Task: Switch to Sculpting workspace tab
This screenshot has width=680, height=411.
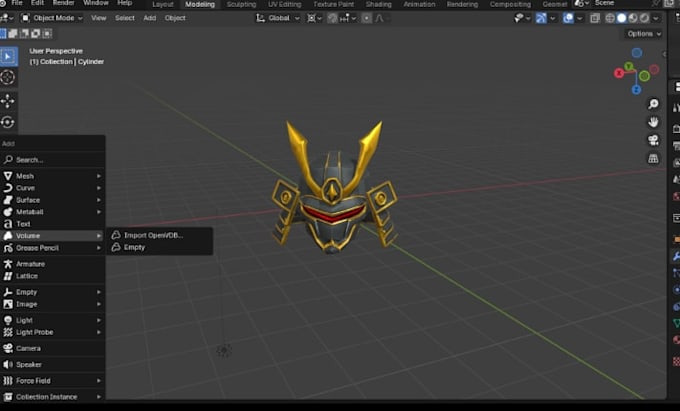Action: [241, 4]
